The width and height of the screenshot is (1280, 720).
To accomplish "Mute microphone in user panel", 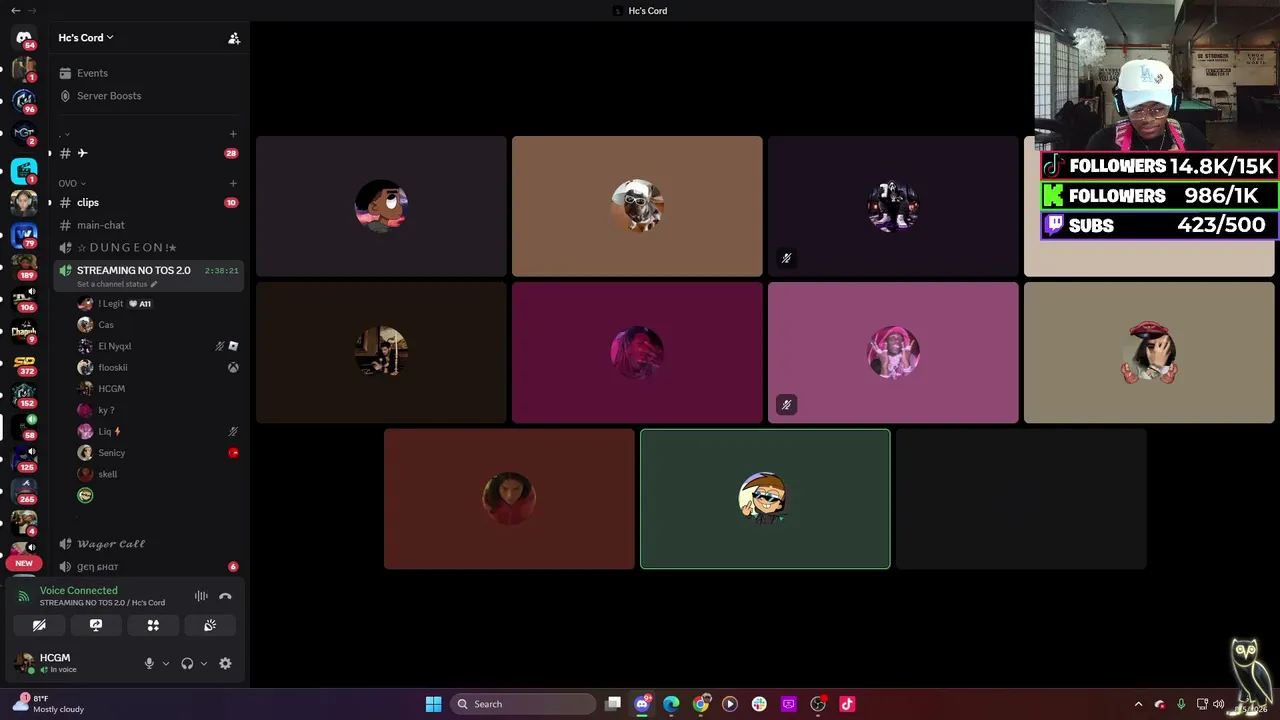I will pyautogui.click(x=149, y=663).
